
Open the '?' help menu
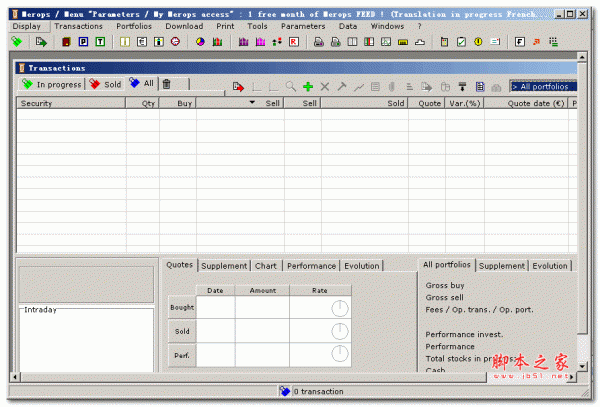(x=419, y=26)
